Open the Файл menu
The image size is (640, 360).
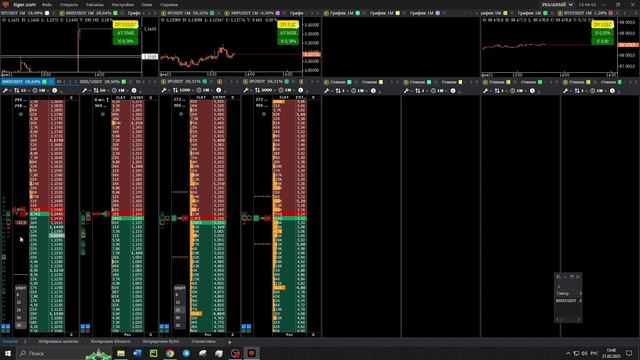47,5
